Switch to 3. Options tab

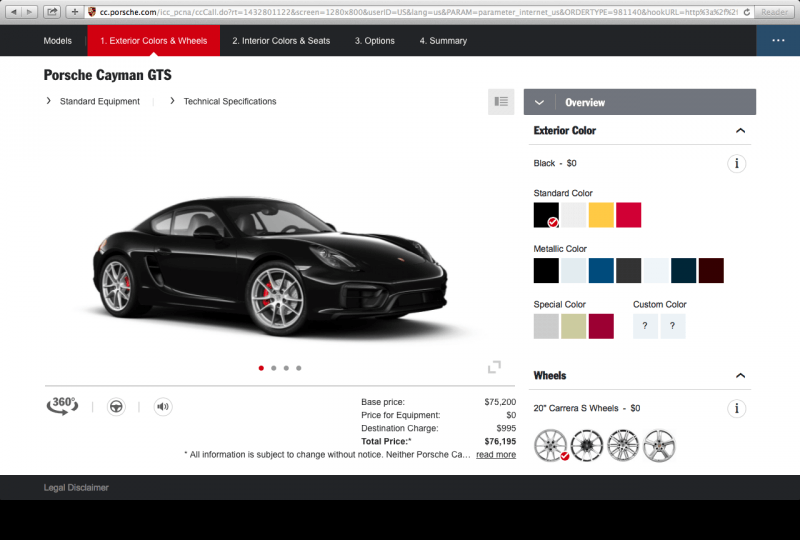(x=374, y=41)
